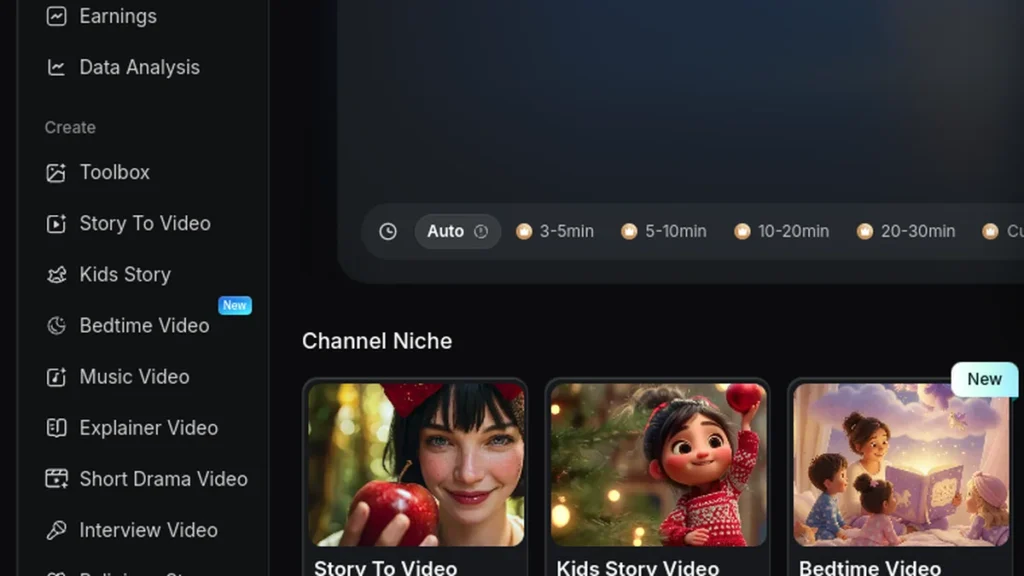
Task: Click the Create section label
Action: click(x=70, y=127)
